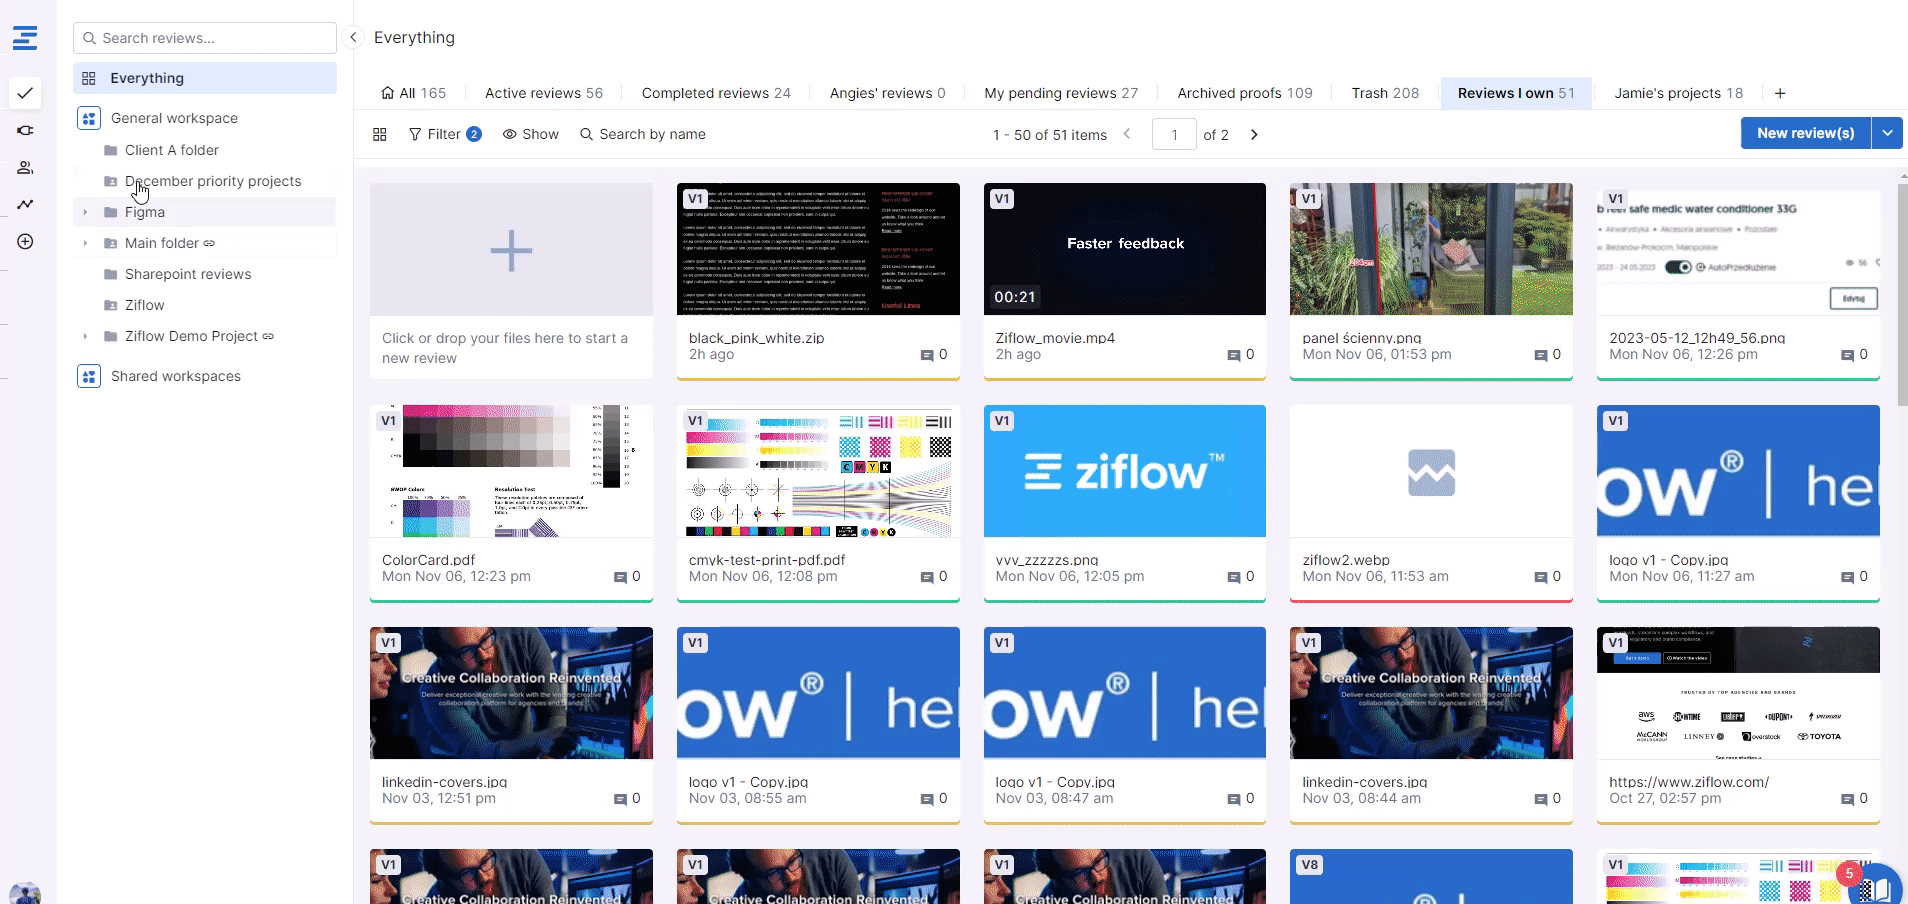Screen dimensions: 1908x904
Task: Switch to grid view icon
Action: 380,134
